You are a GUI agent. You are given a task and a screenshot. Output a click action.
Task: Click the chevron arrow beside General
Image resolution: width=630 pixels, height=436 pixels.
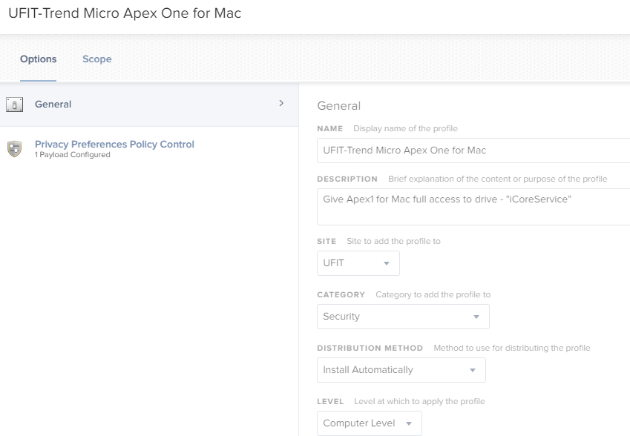[281, 103]
